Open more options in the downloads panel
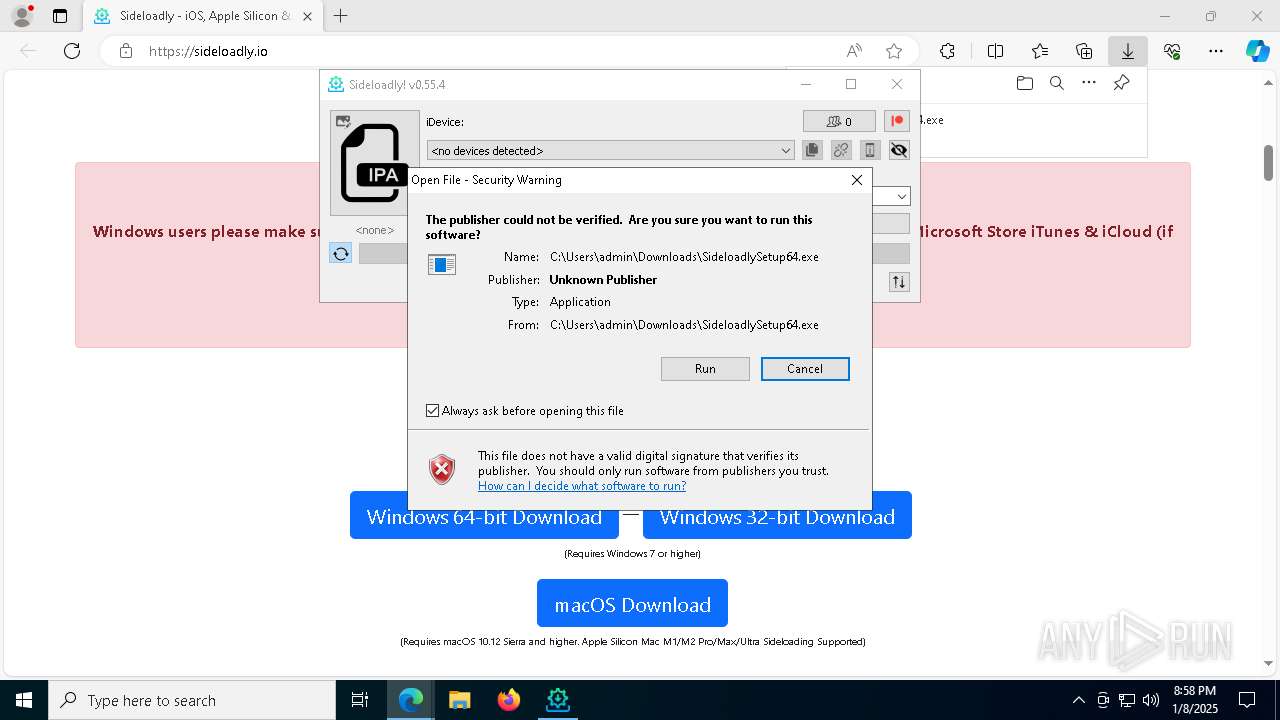1280x720 pixels. pos(1089,83)
